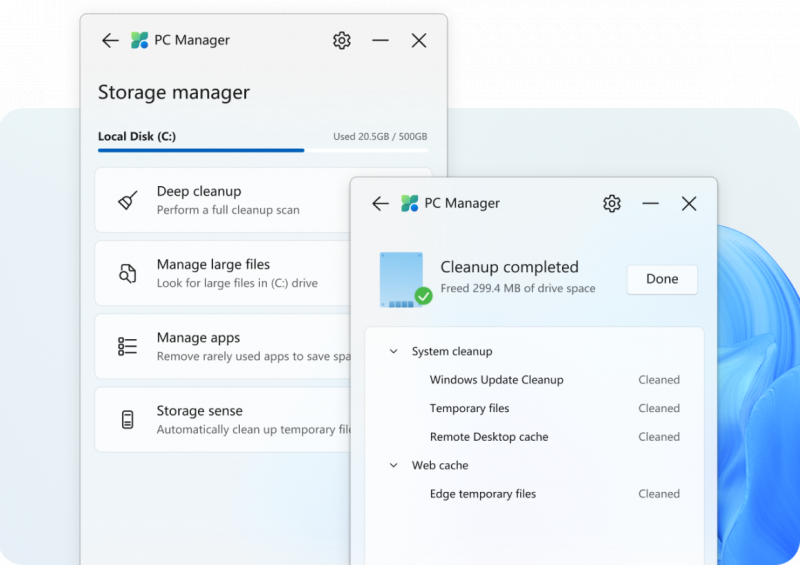Viewport: 800px width, 565px height.
Task: Click the PC Manager logo in cleanup window
Action: 409,203
